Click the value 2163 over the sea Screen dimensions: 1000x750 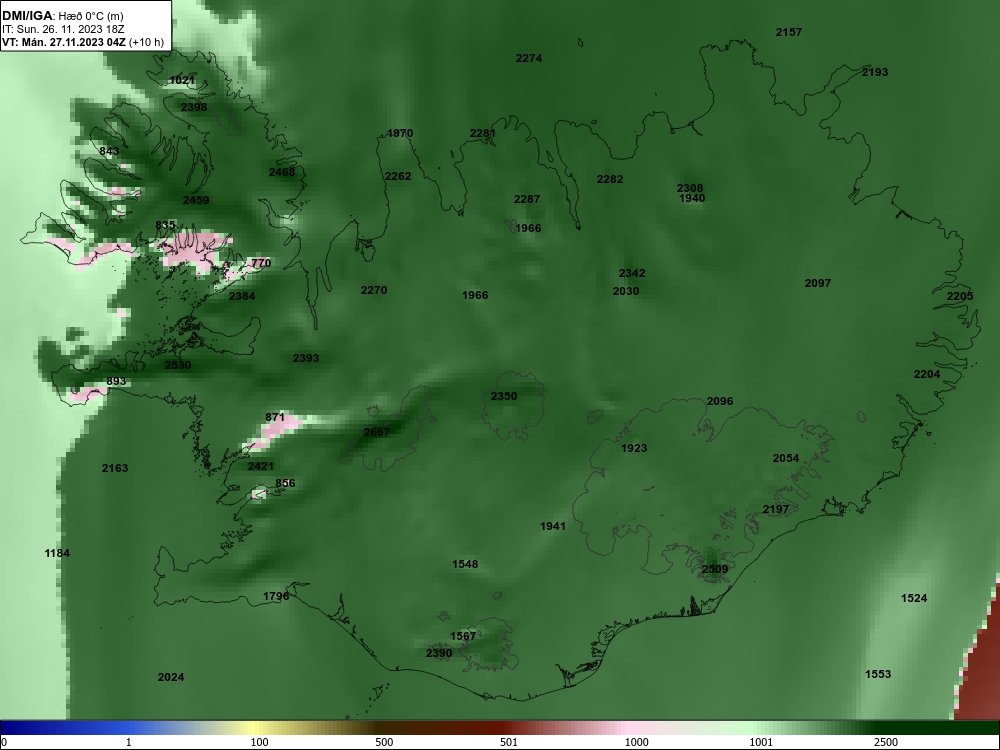point(115,468)
